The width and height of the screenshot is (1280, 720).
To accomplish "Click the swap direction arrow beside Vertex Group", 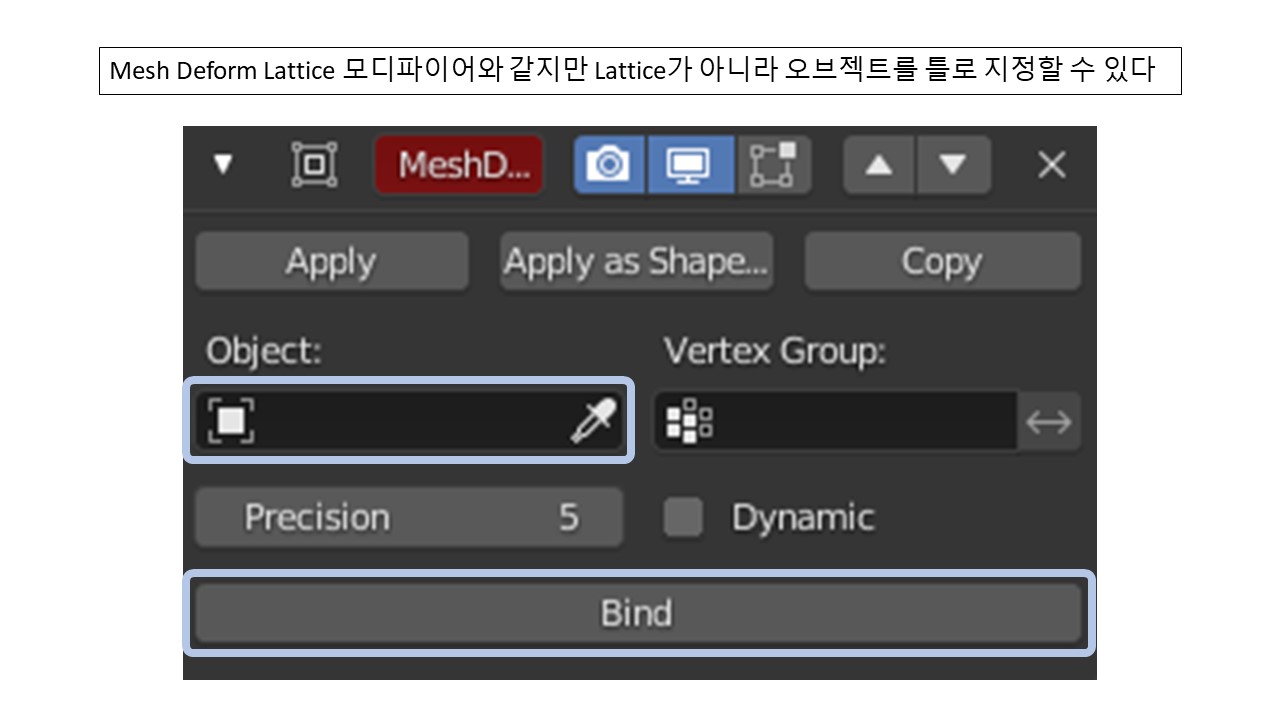I will (1048, 421).
